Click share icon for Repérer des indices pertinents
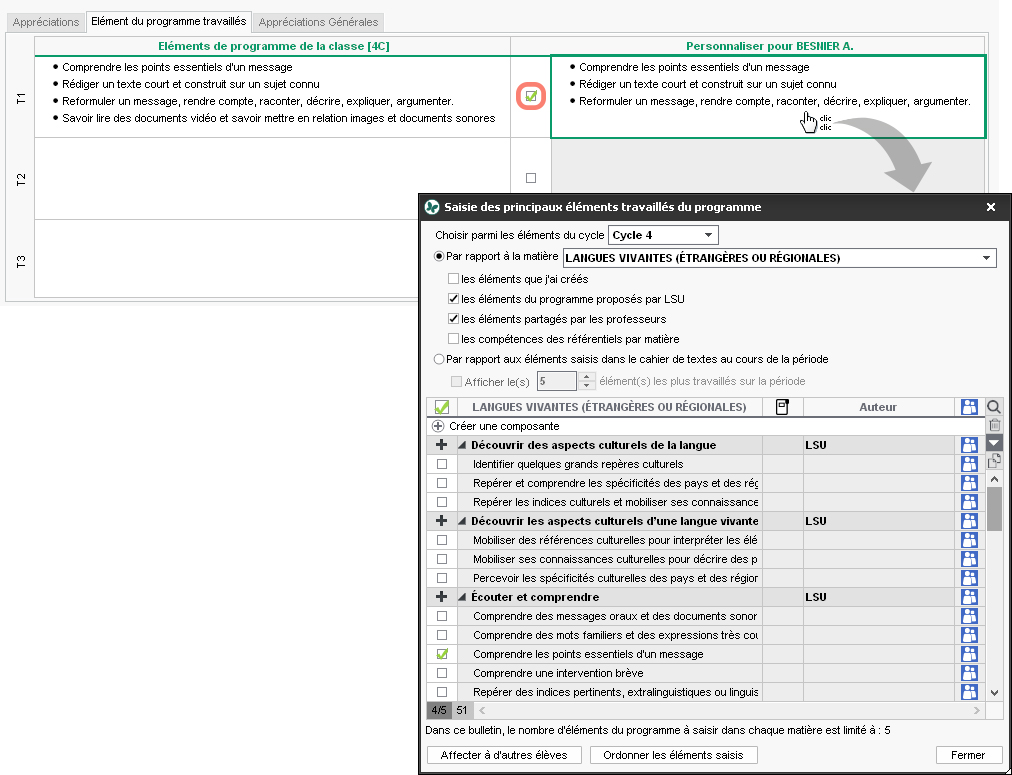 [x=969, y=692]
